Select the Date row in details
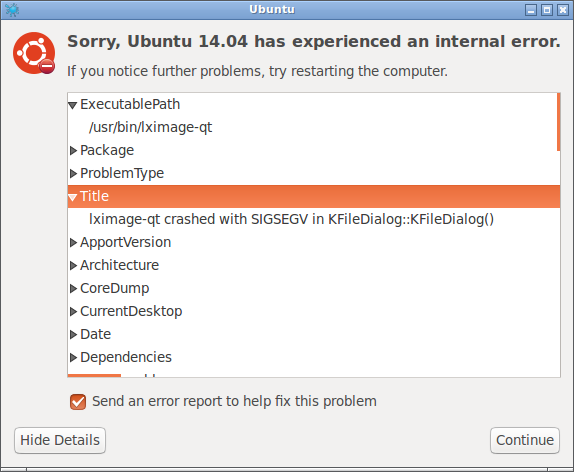The image size is (574, 472). [x=314, y=334]
